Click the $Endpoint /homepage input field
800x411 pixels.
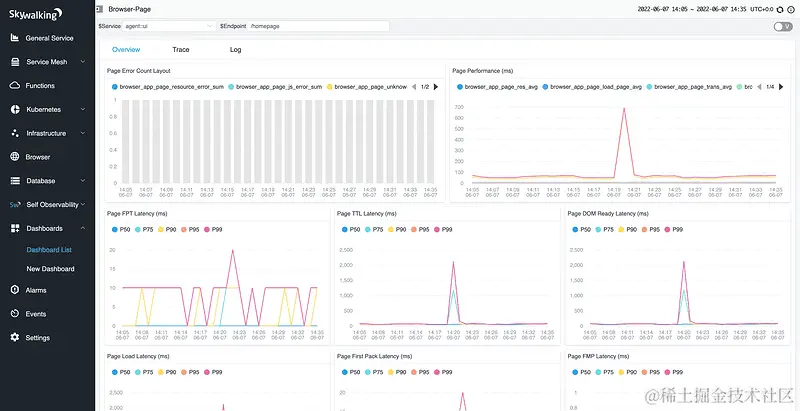pyautogui.click(x=319, y=25)
